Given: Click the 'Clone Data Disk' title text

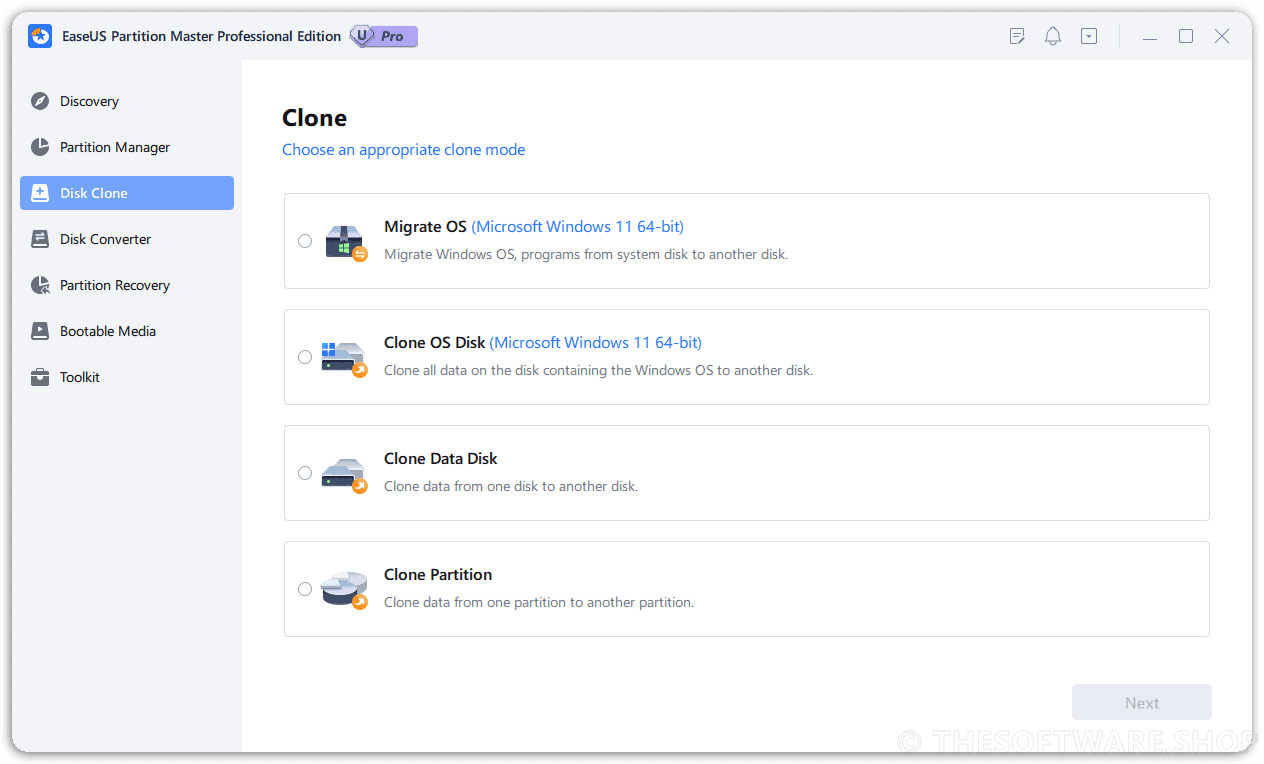Looking at the screenshot, I should point(441,459).
